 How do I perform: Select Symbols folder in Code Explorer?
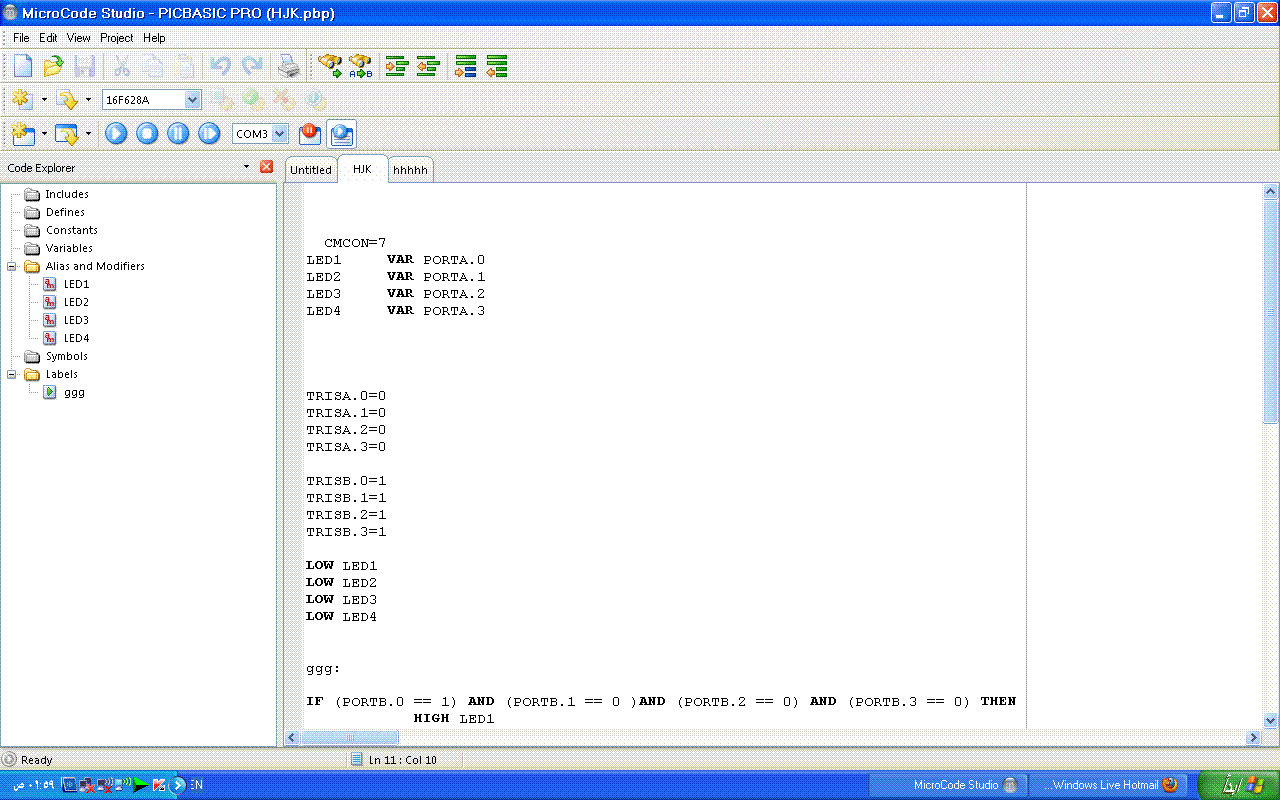(x=67, y=356)
